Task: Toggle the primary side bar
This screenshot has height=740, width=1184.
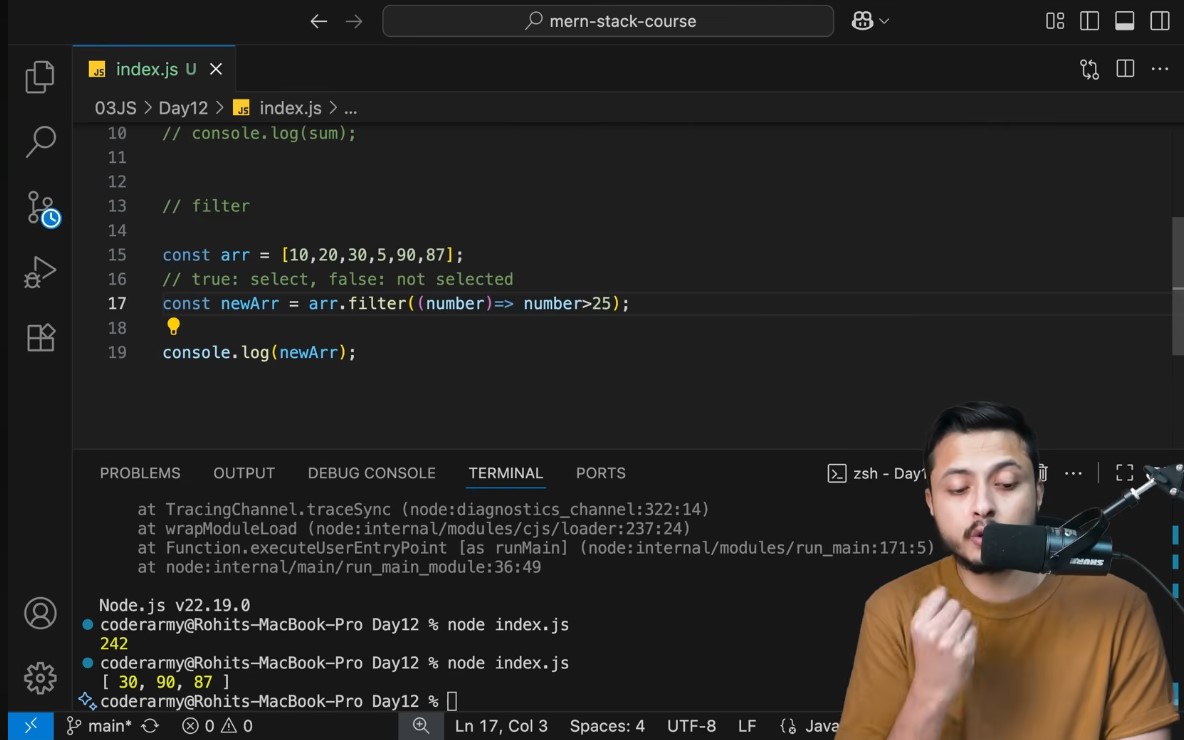Action: (x=1090, y=21)
